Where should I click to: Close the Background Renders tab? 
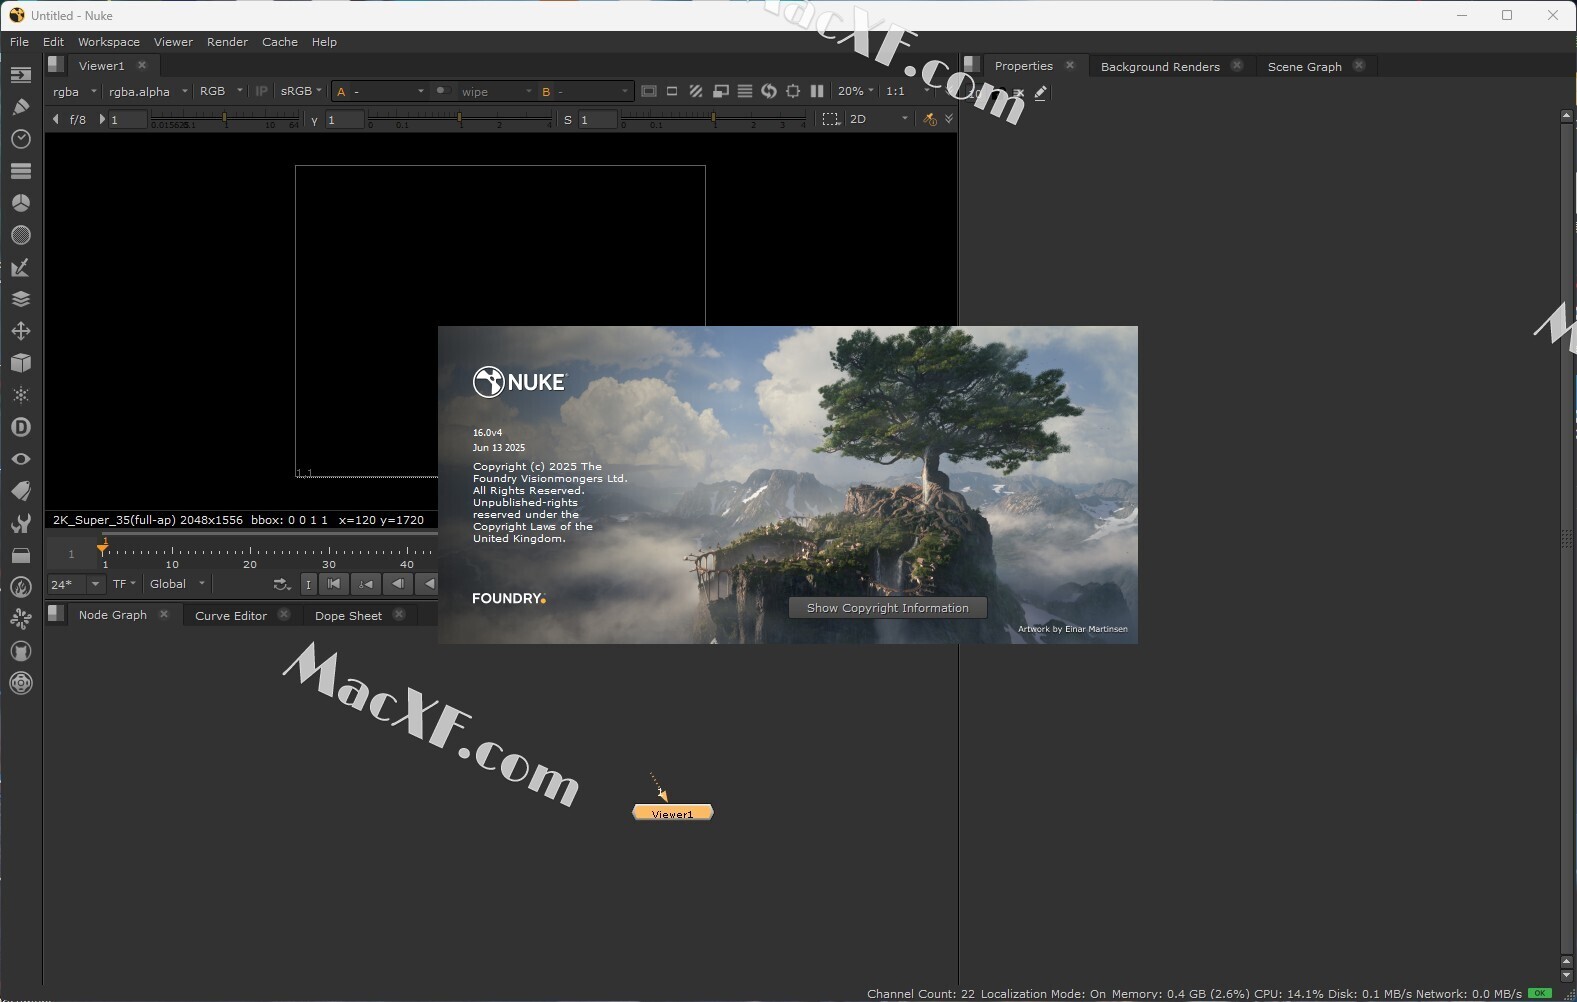tap(1237, 65)
